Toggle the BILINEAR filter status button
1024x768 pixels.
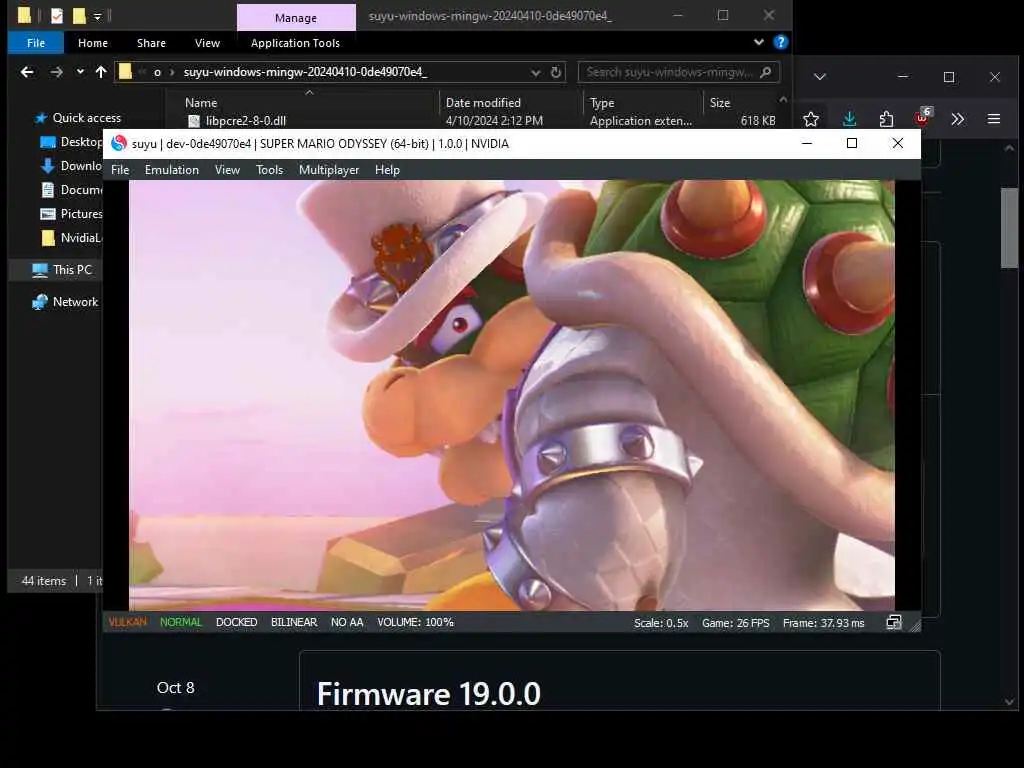tap(294, 622)
